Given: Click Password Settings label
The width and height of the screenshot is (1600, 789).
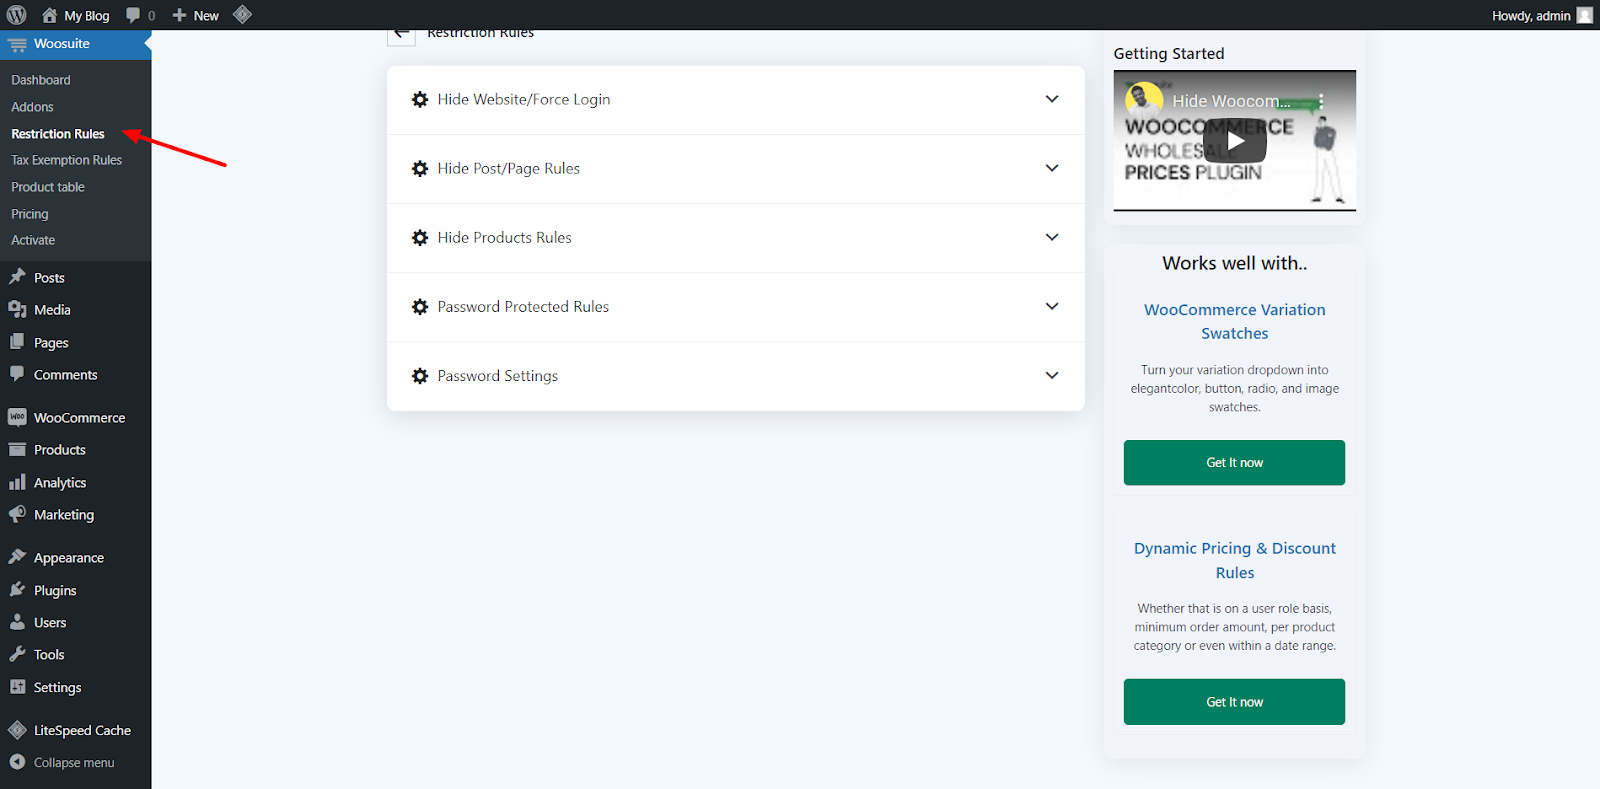Looking at the screenshot, I should [497, 376].
